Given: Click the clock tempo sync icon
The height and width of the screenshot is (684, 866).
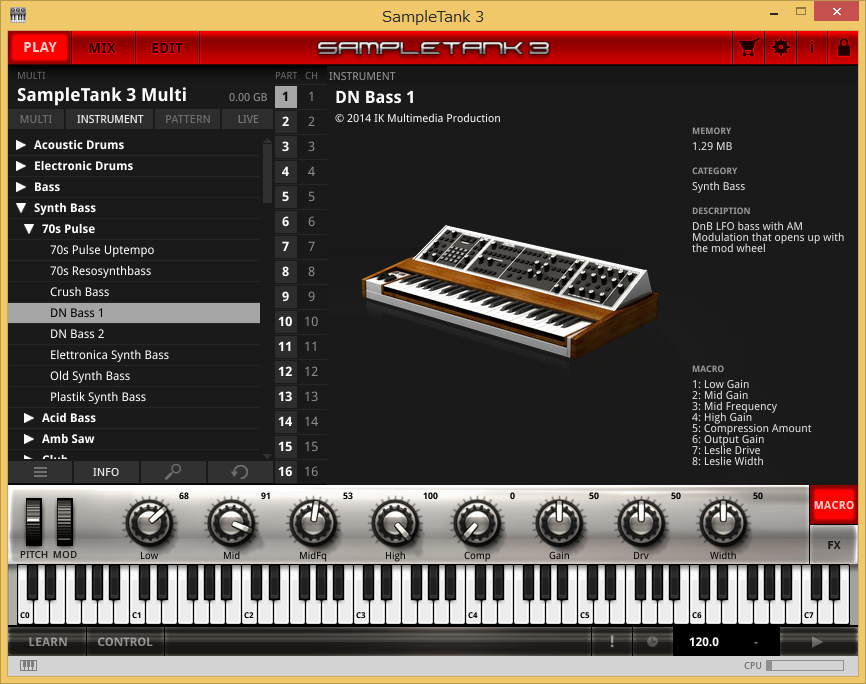Looking at the screenshot, I should pos(652,641).
